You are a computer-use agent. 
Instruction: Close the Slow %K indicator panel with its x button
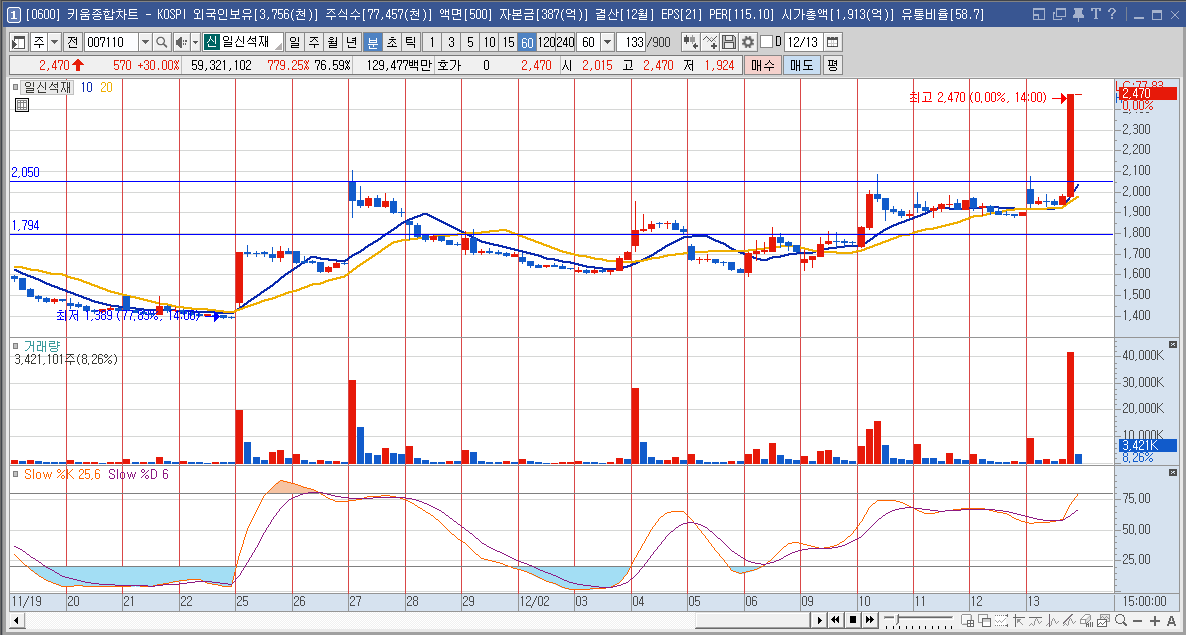coord(1173,472)
